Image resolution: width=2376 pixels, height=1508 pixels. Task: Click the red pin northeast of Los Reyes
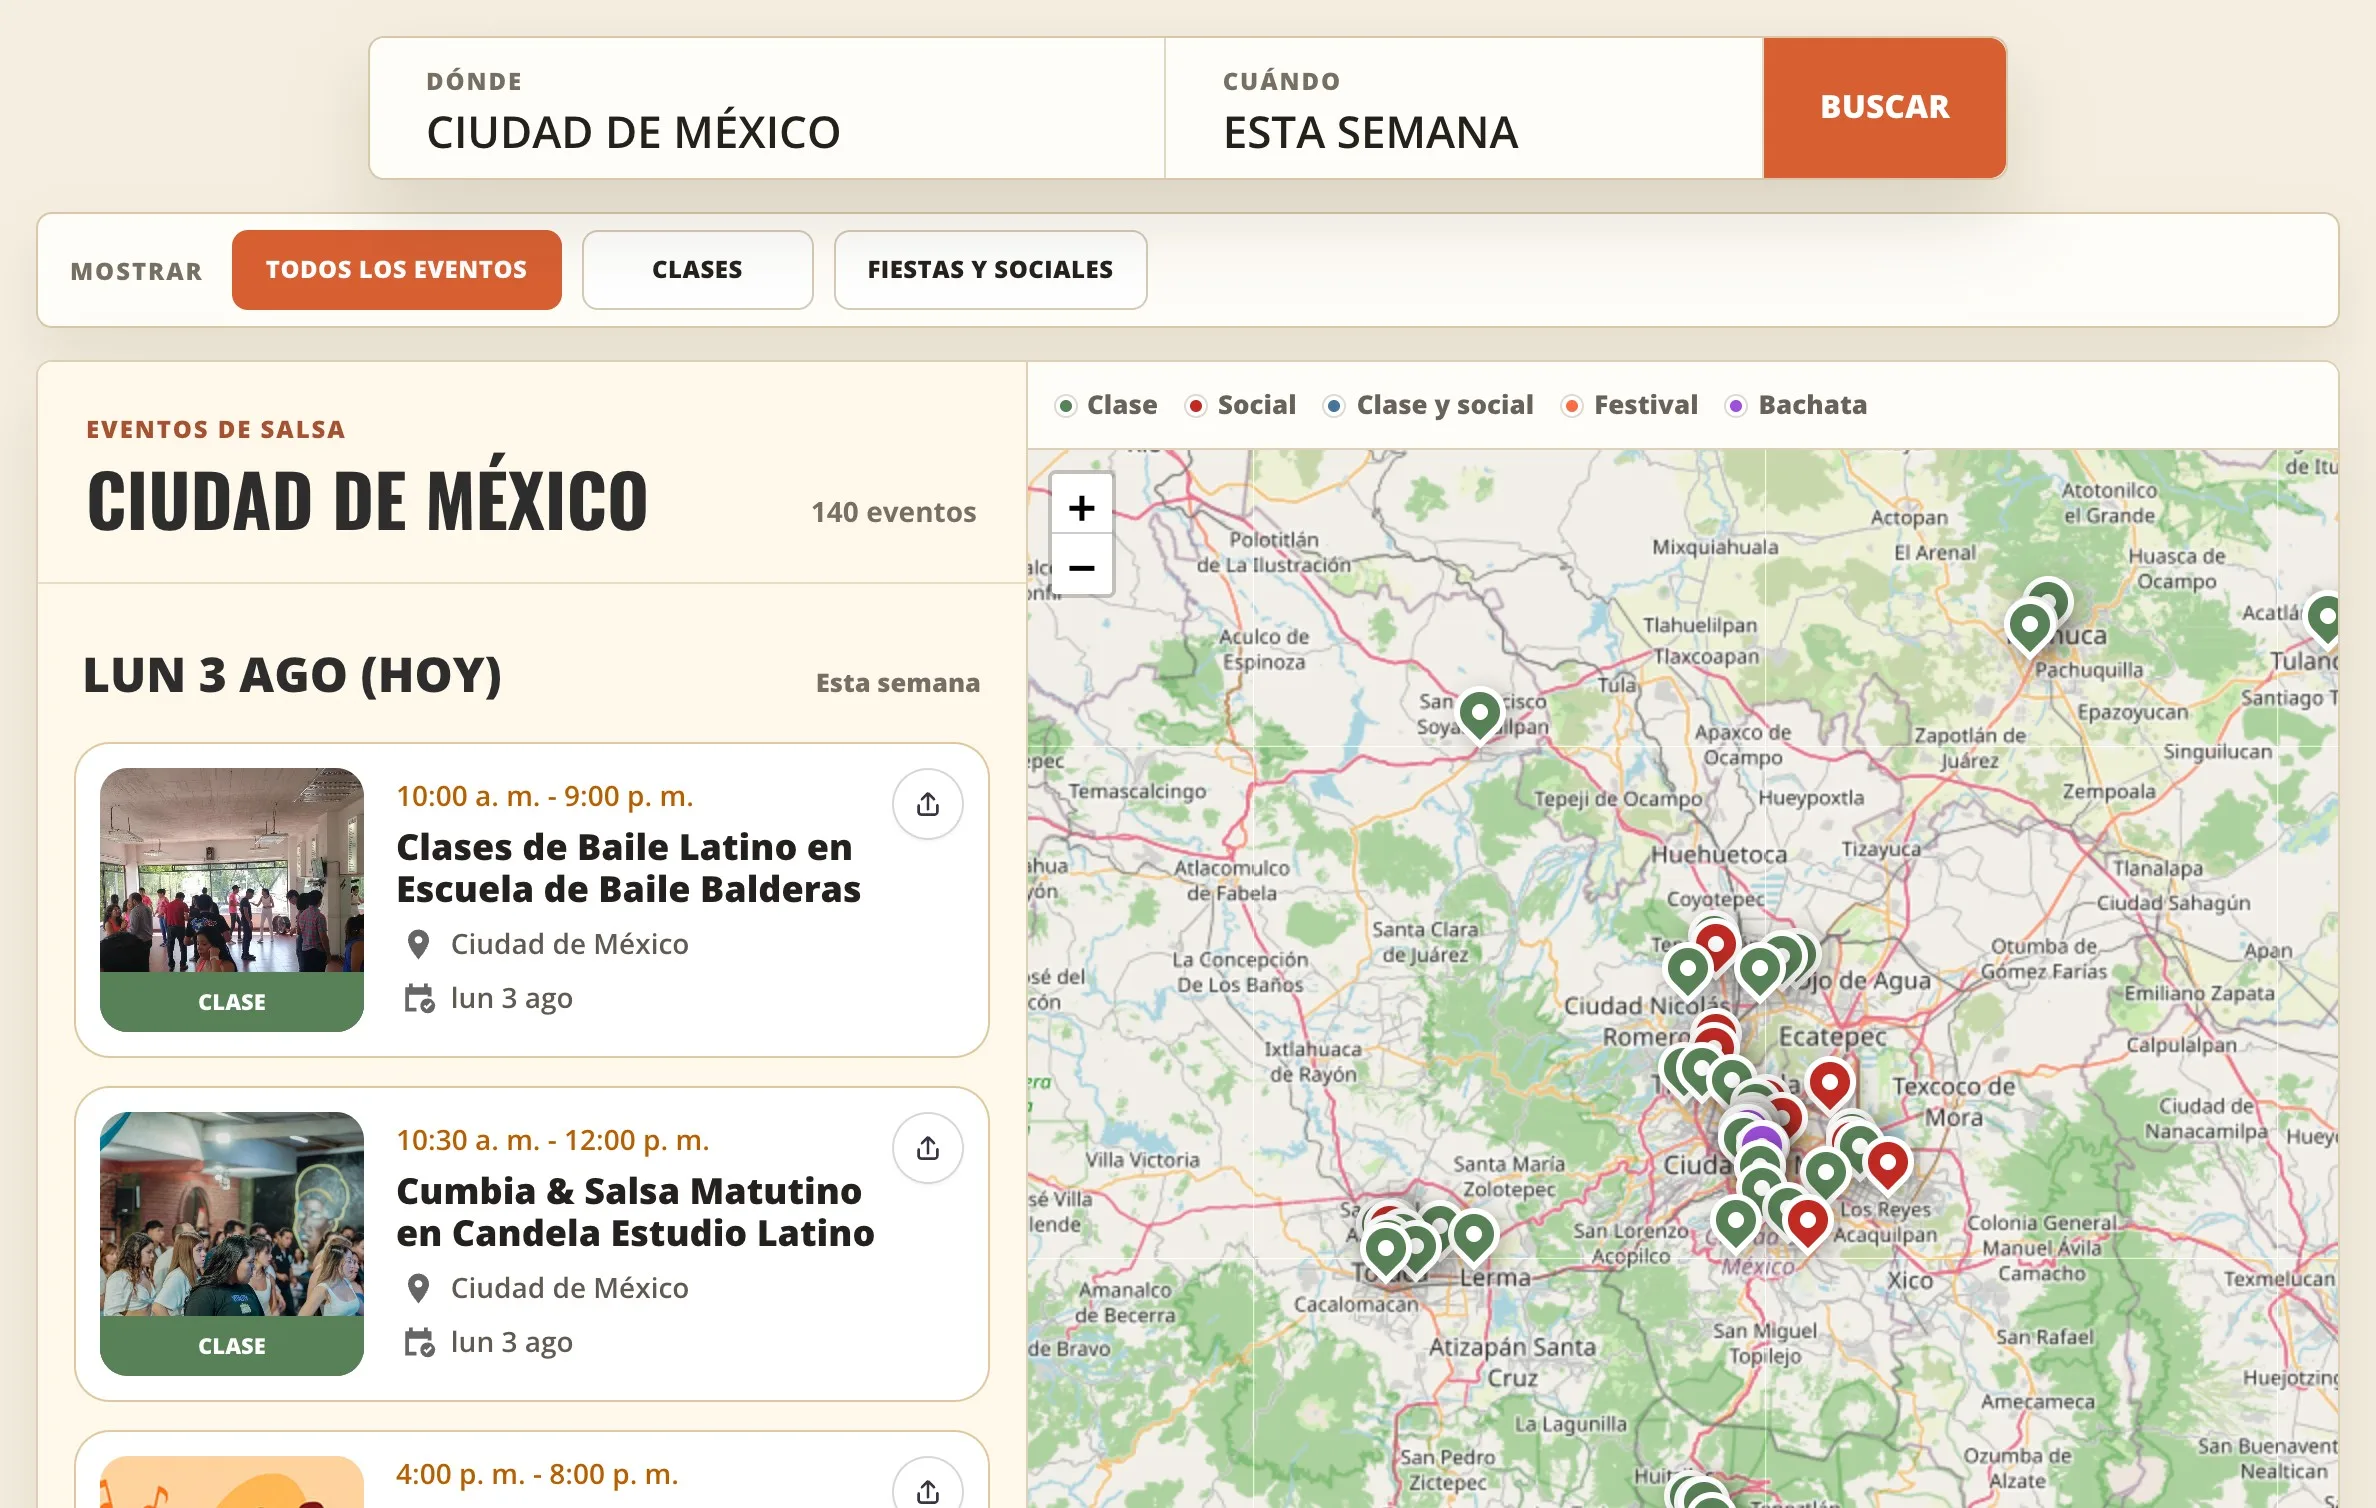pos(1888,1164)
